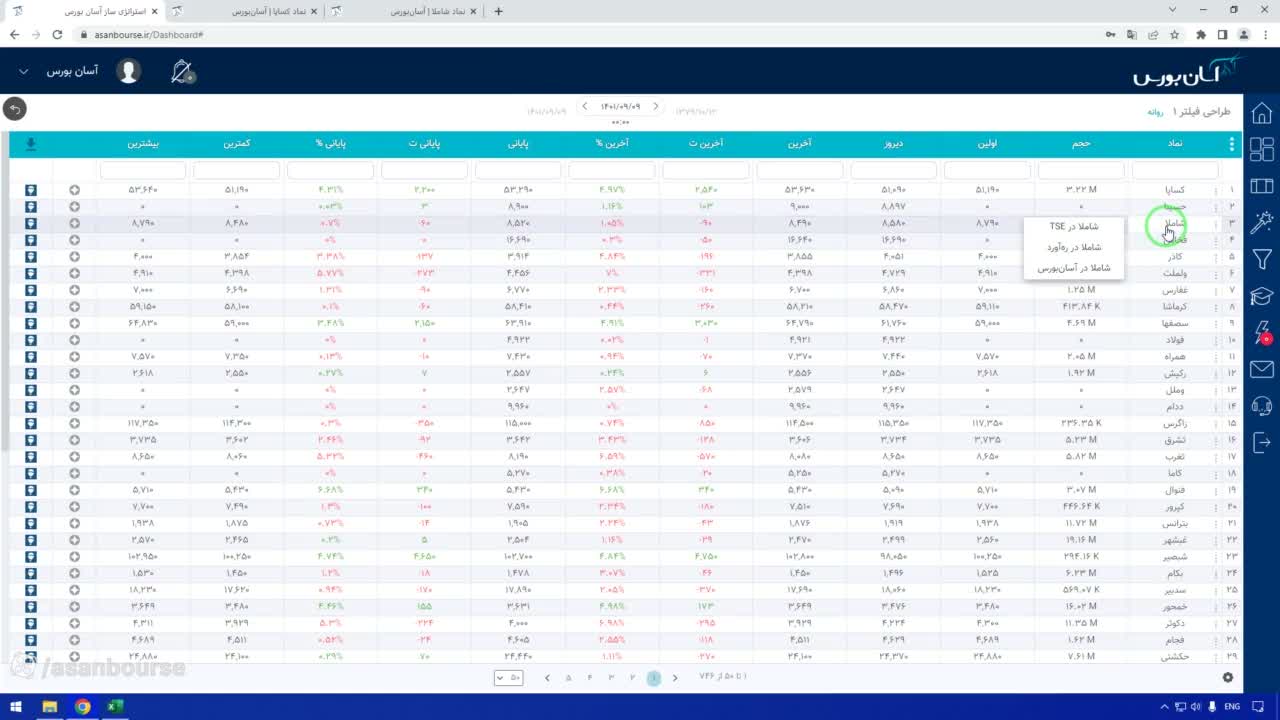This screenshot has width=1280, height=720.
Task: Select the magic wand tool in sidebar
Action: 1262,222
